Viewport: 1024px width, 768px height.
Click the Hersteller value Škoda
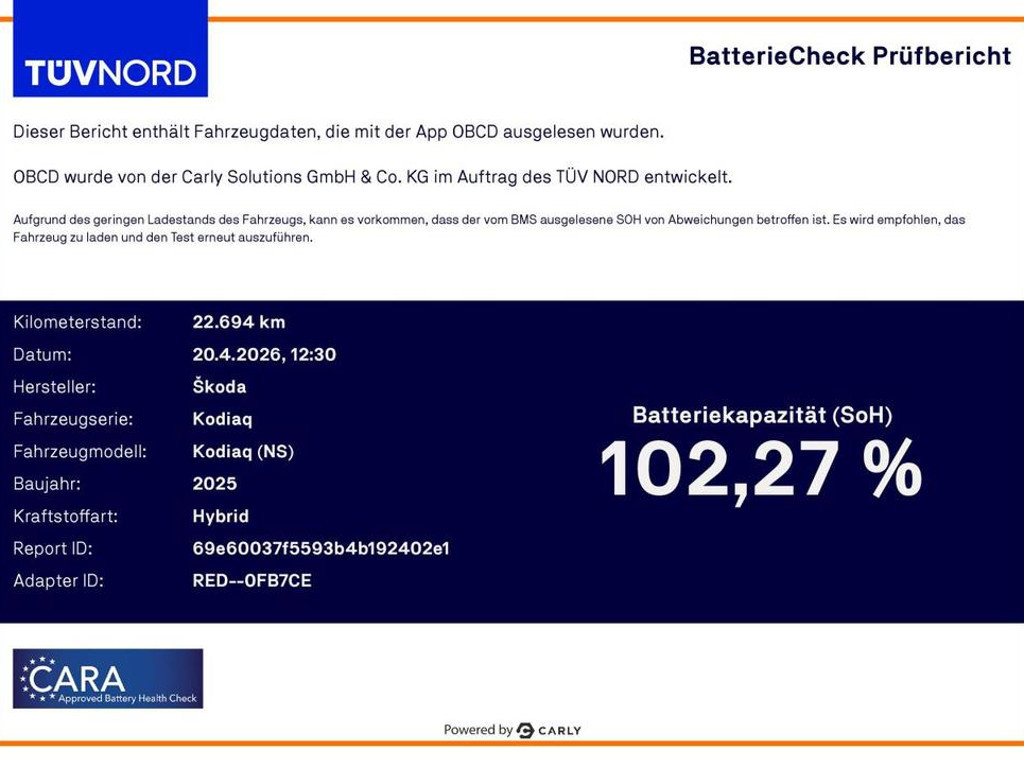tap(219, 387)
